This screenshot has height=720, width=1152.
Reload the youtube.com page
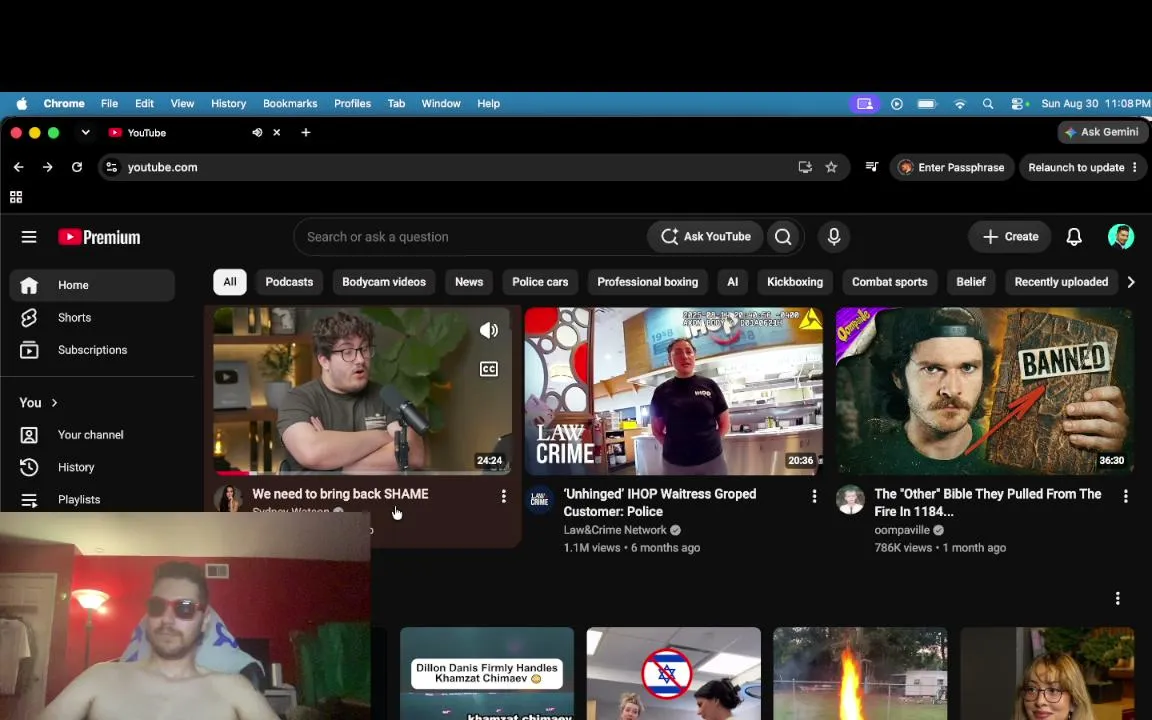click(76, 168)
